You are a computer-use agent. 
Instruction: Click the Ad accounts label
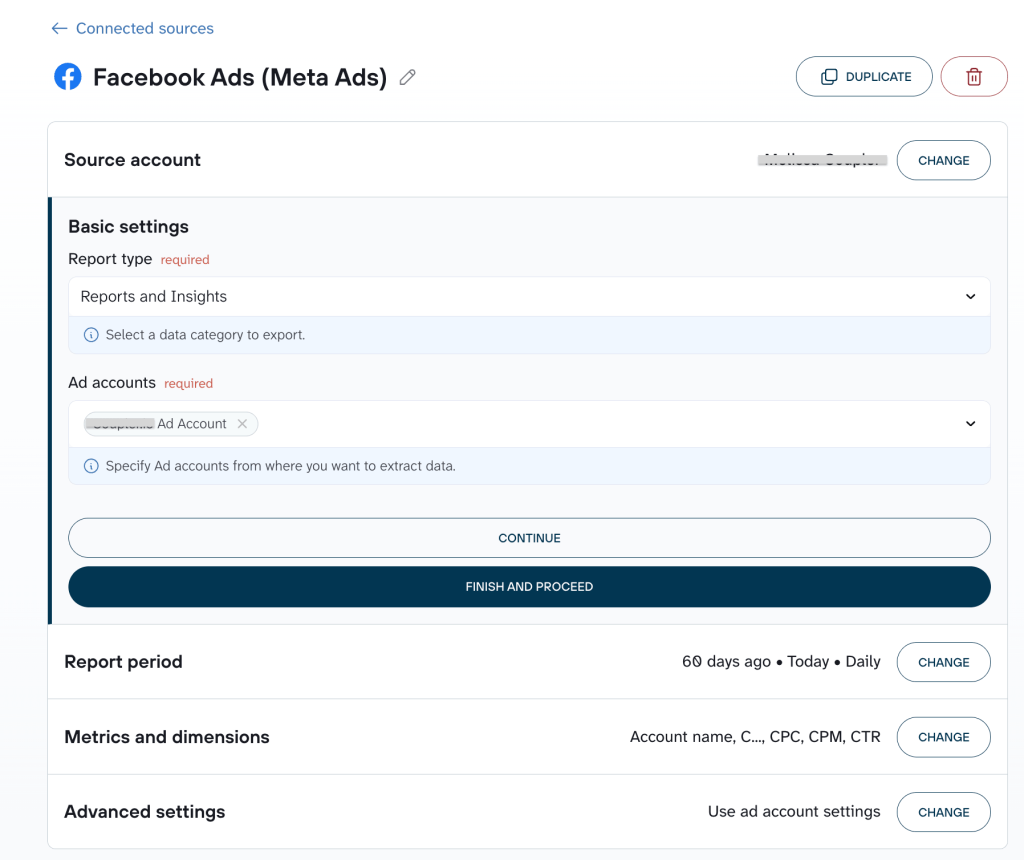pos(112,383)
